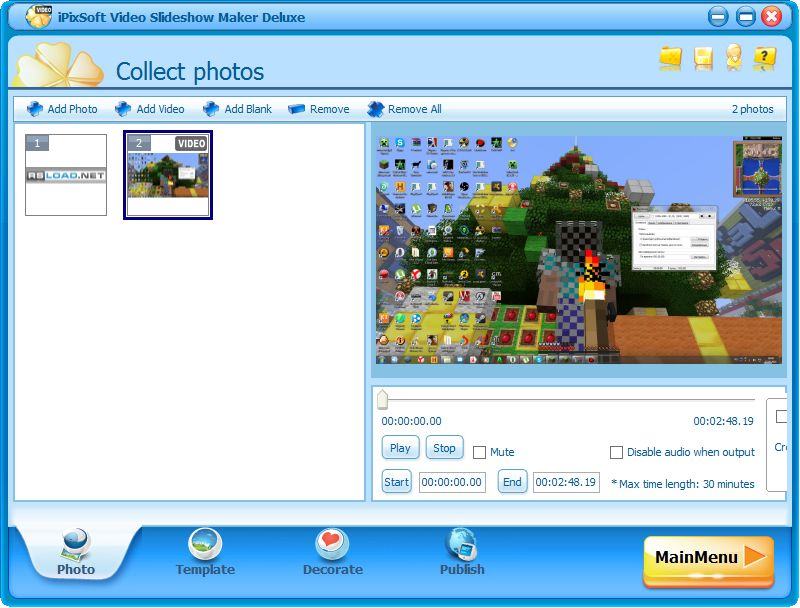Tick the partially visible checkbox at the panel's right edge
This screenshot has height=608, width=800.
click(x=781, y=417)
